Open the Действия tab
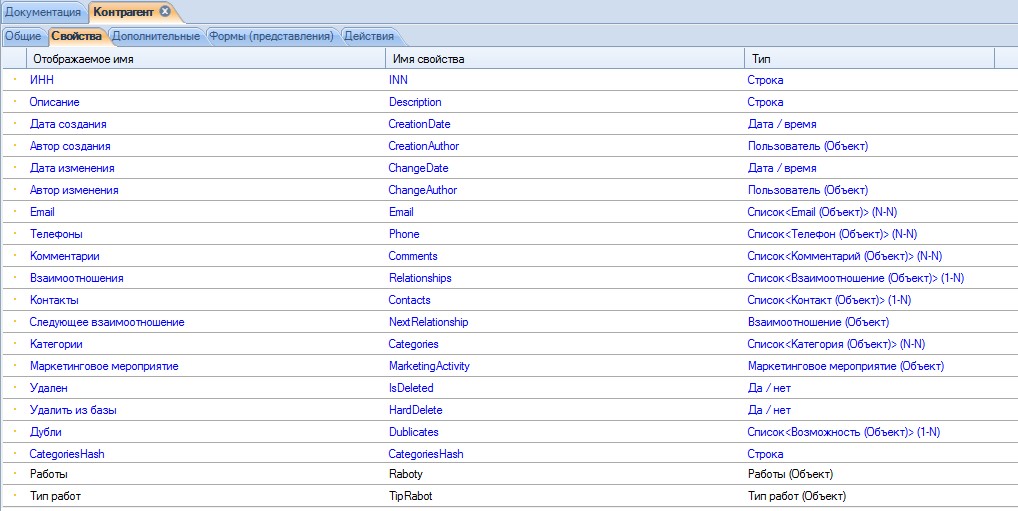 click(368, 36)
